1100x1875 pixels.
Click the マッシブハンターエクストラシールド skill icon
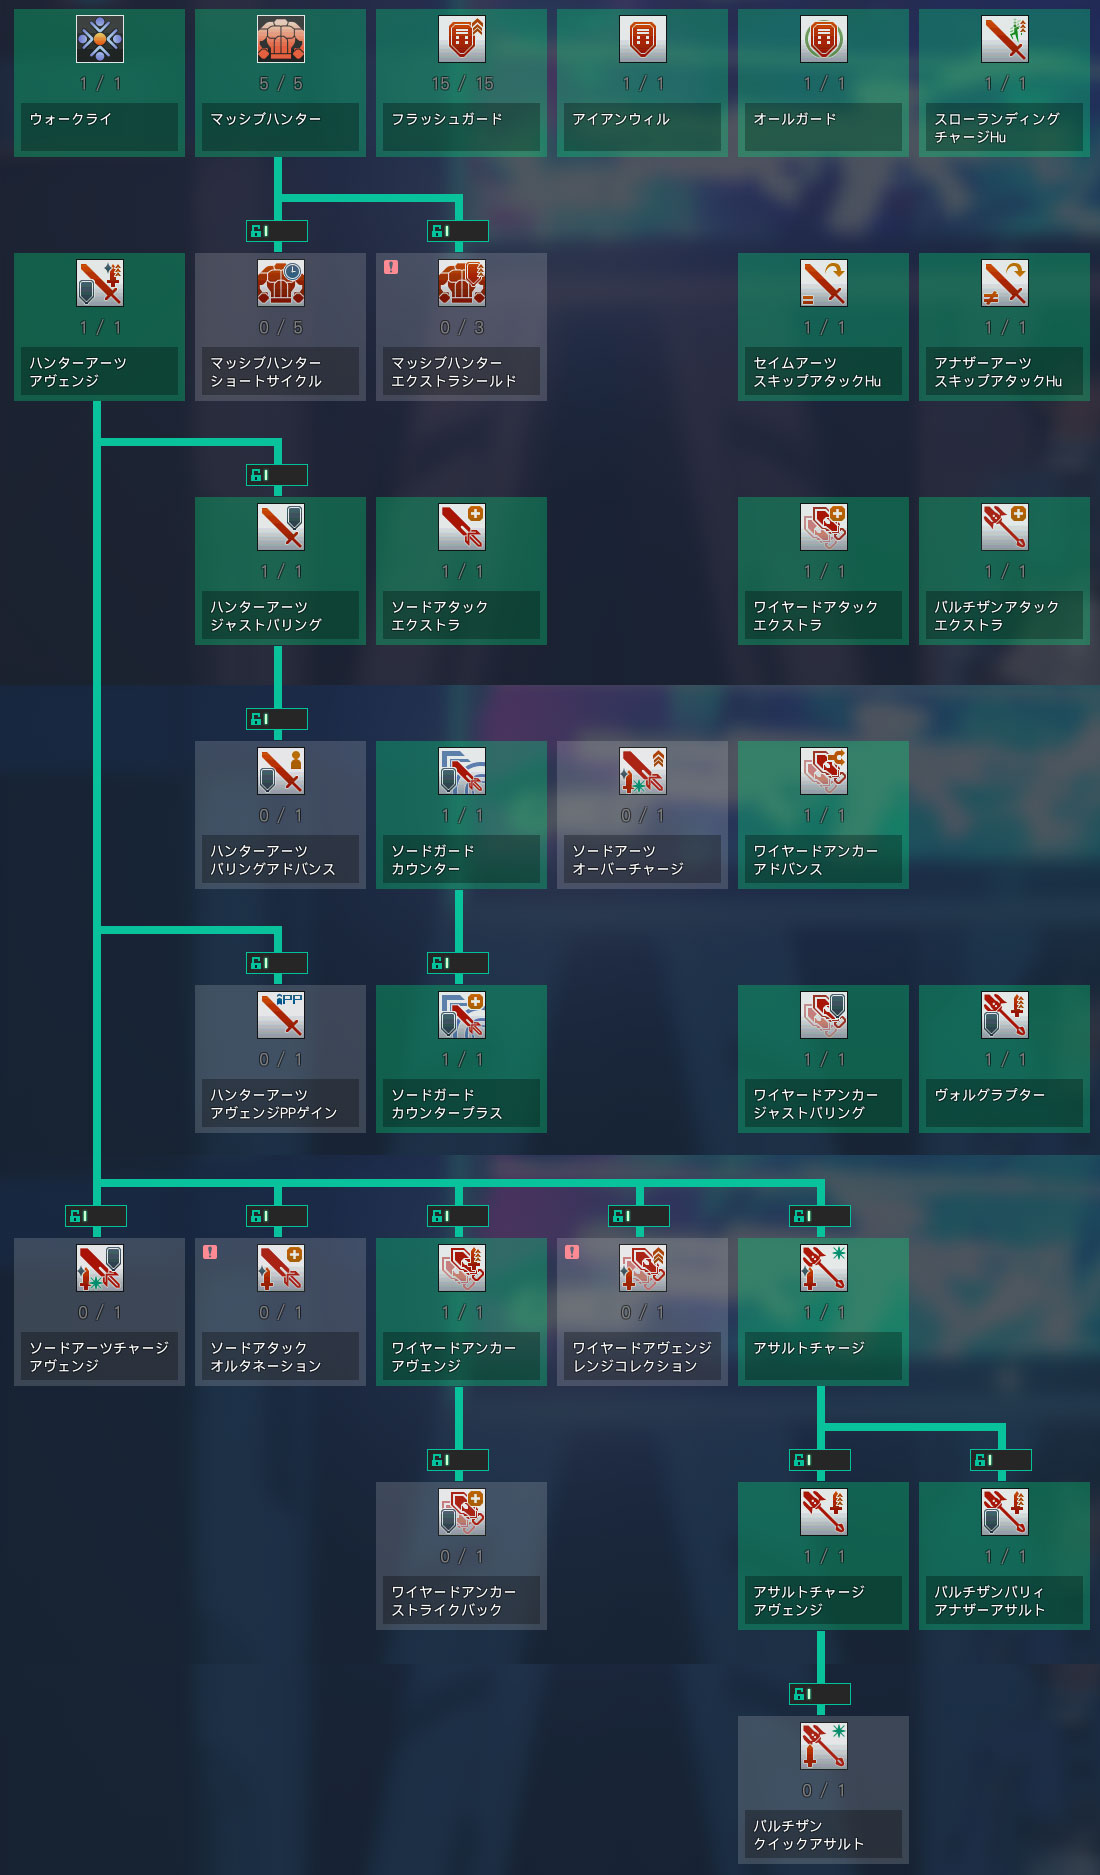[x=462, y=283]
